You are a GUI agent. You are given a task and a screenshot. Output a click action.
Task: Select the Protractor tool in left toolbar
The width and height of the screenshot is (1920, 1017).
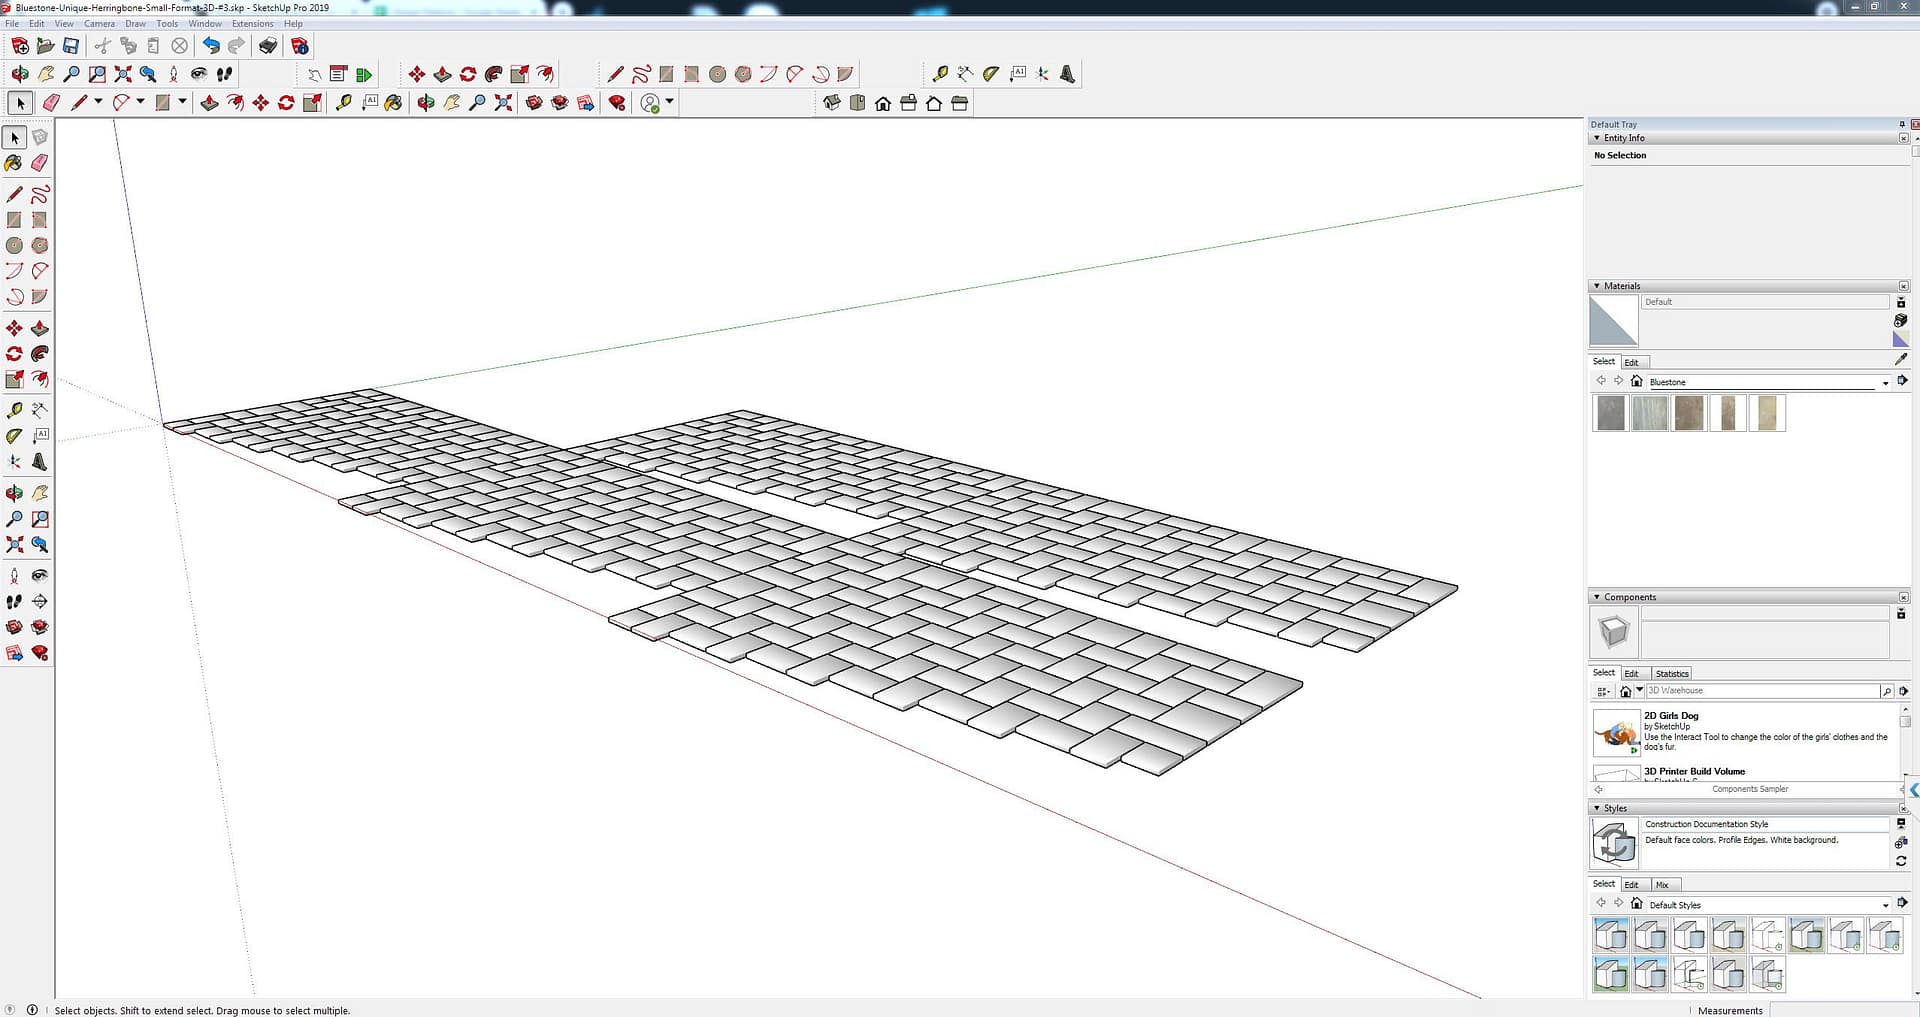coord(14,436)
